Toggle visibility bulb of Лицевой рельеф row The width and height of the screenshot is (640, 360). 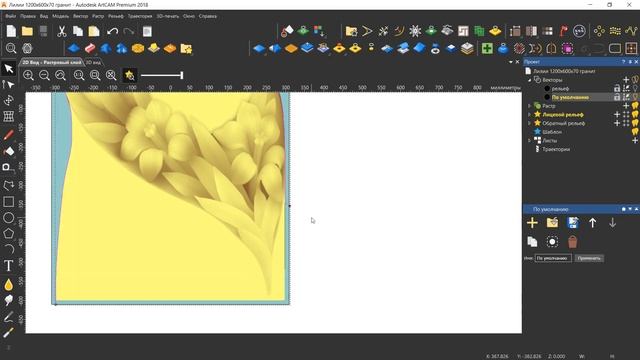click(x=635, y=115)
